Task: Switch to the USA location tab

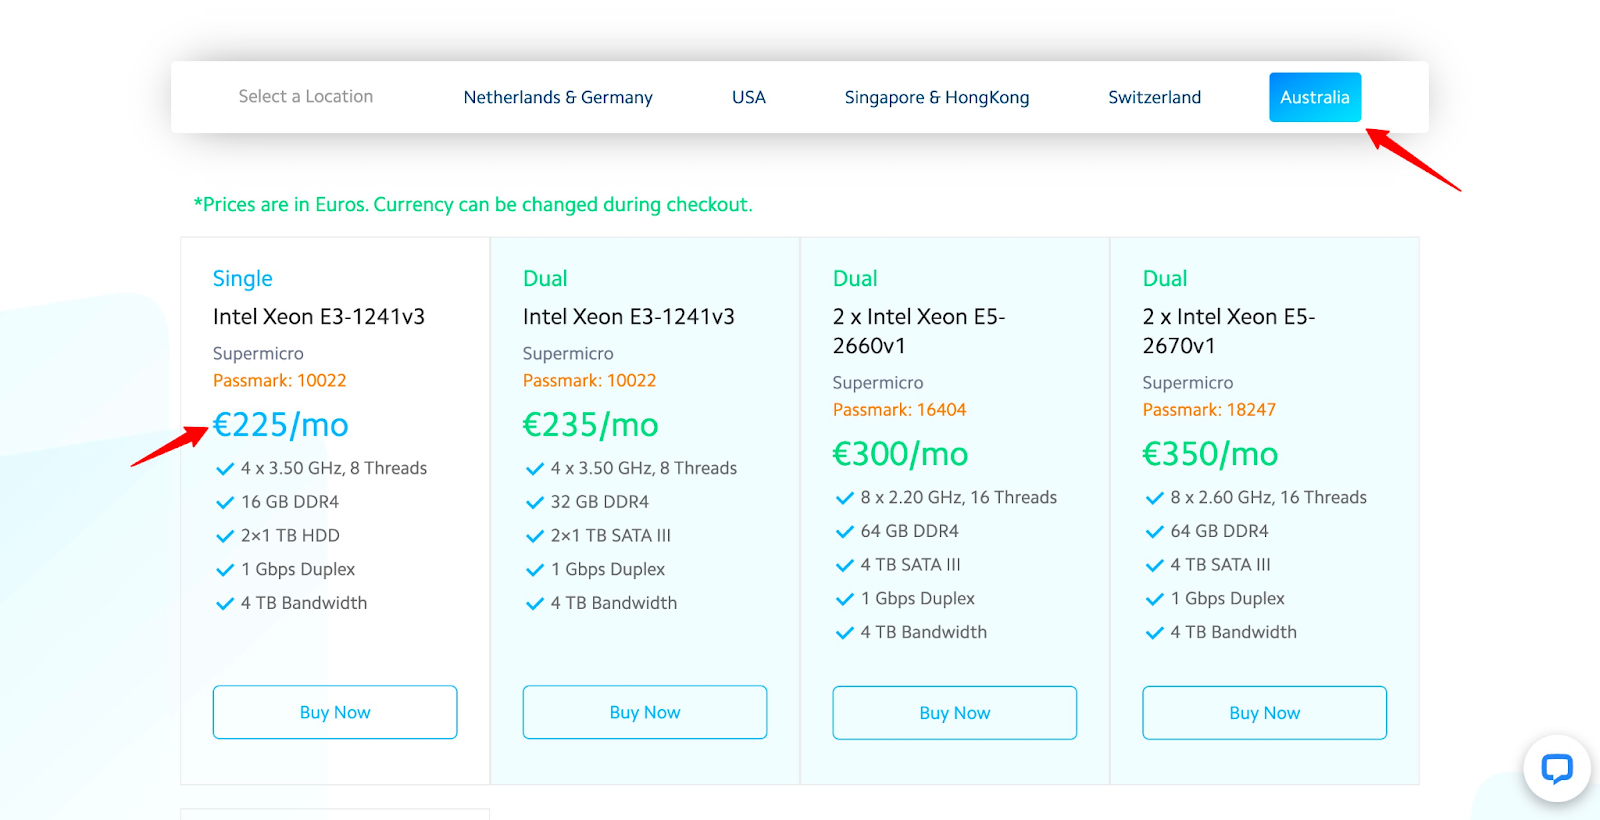Action: click(x=748, y=97)
